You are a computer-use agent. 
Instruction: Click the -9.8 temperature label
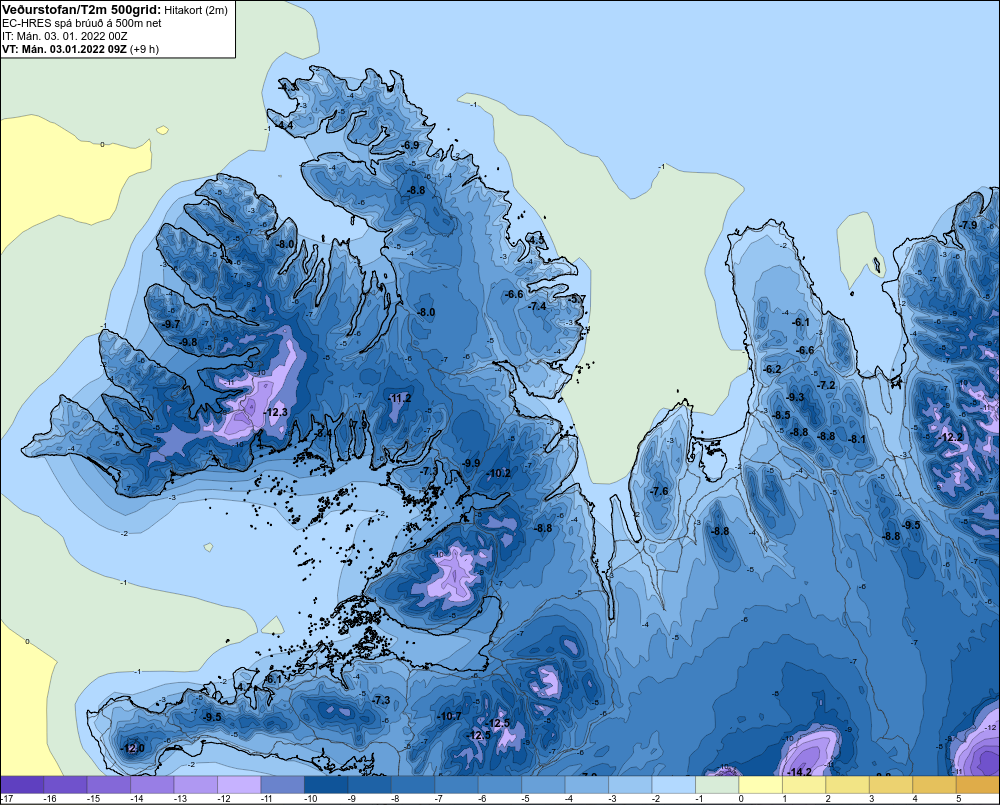(188, 342)
